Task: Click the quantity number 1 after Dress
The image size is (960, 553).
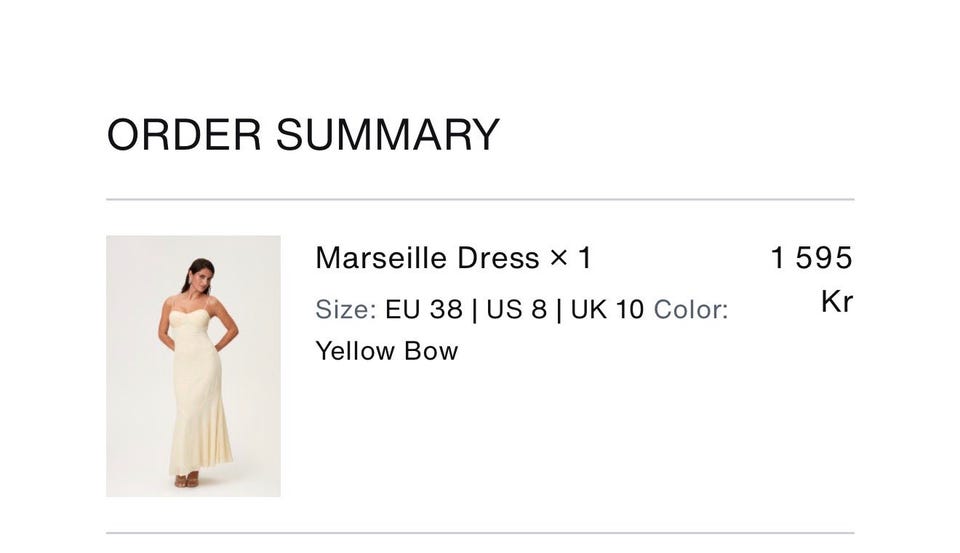Action: pyautogui.click(x=585, y=258)
